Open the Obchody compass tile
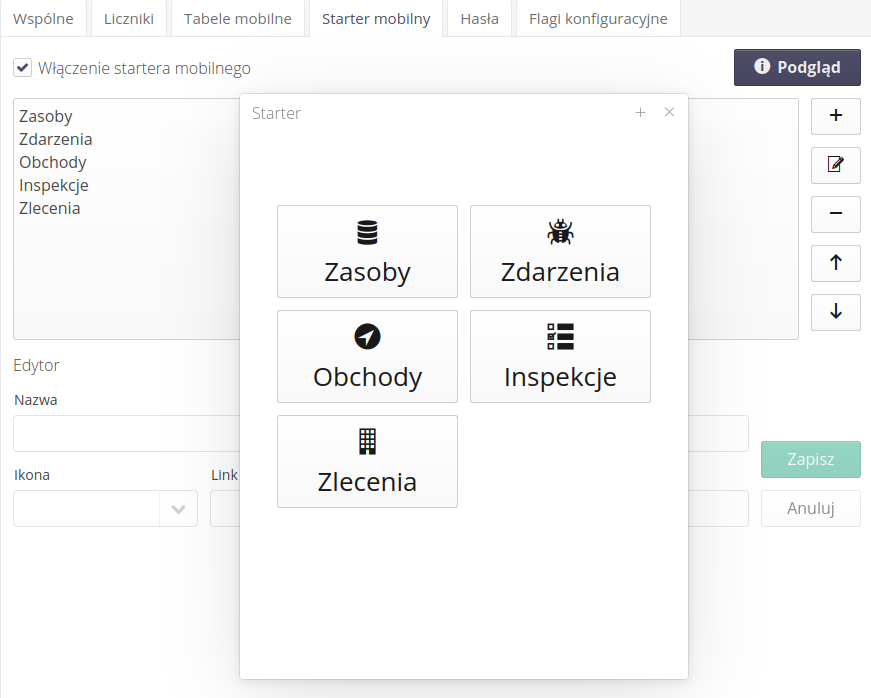This screenshot has height=698, width=871. pos(367,357)
